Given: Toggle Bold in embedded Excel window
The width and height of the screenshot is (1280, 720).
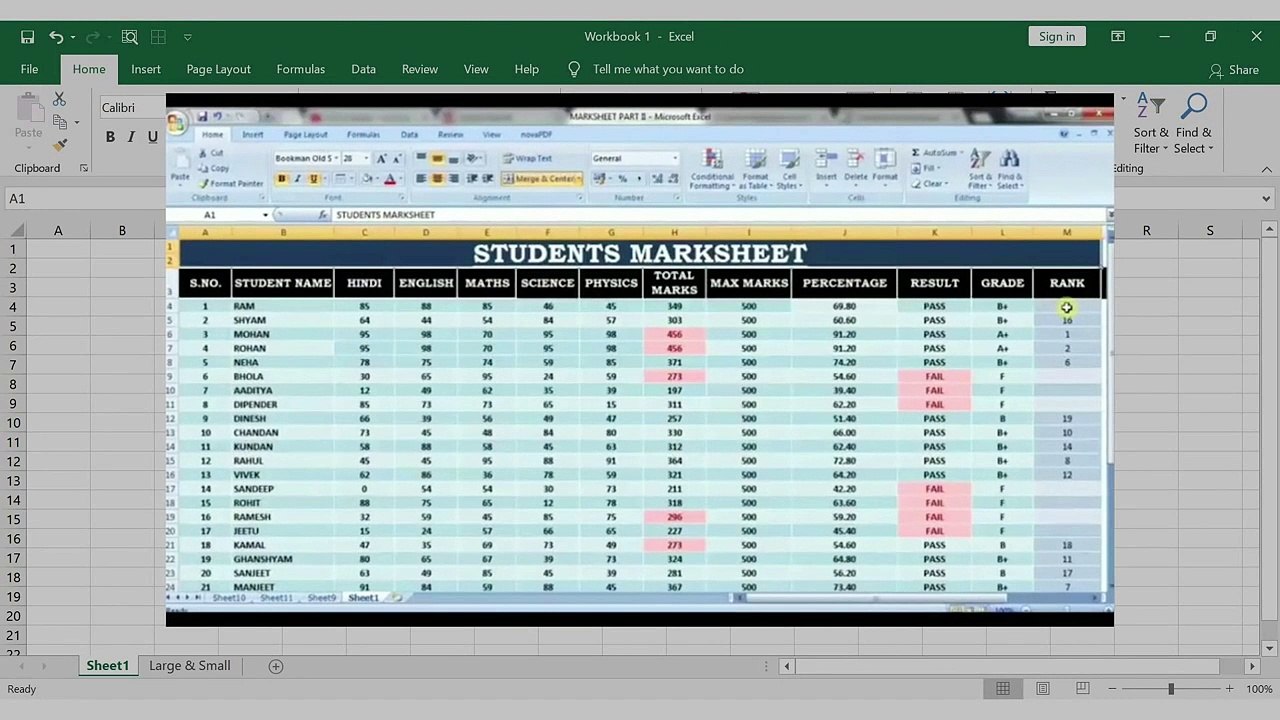Looking at the screenshot, I should pyautogui.click(x=282, y=178).
